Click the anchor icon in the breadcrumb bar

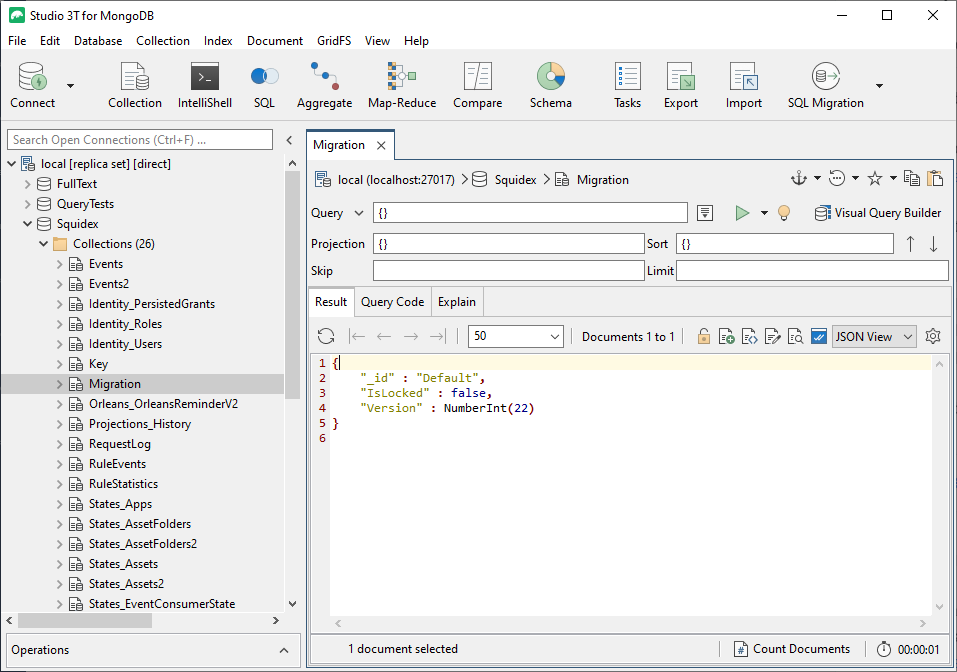[798, 179]
